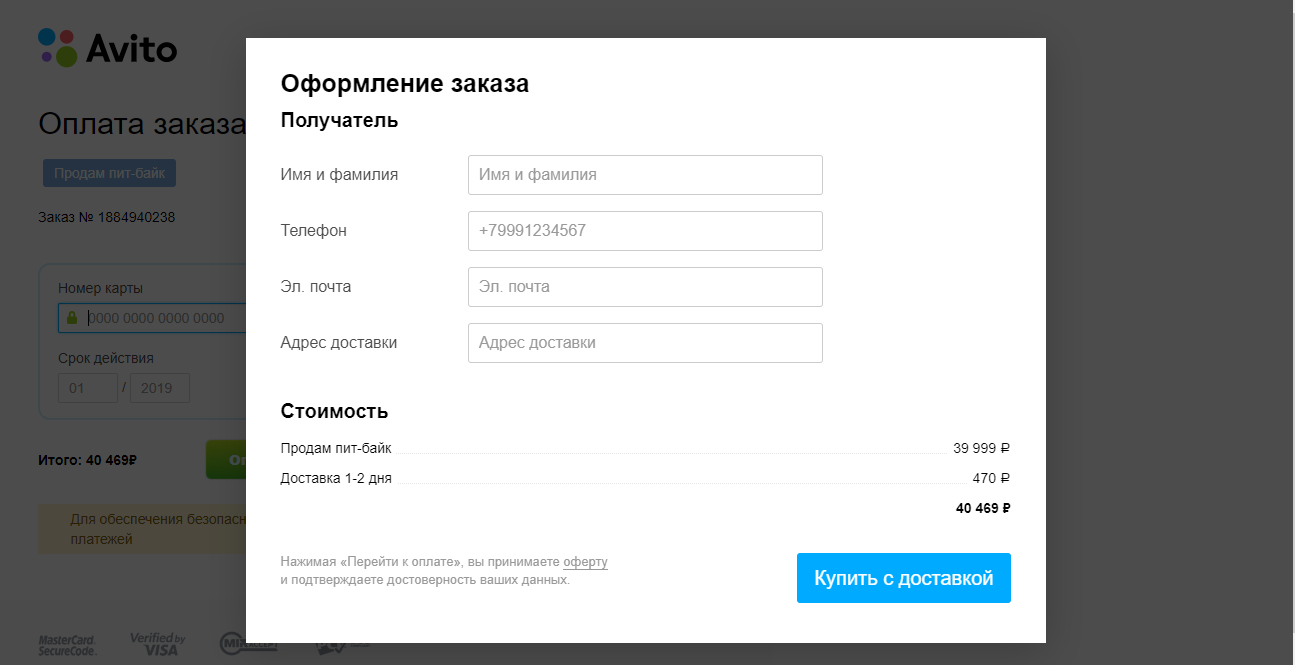Image resolution: width=1295 pixels, height=665 pixels.
Task: Click the Avito logo
Action: pyautogui.click(x=107, y=48)
